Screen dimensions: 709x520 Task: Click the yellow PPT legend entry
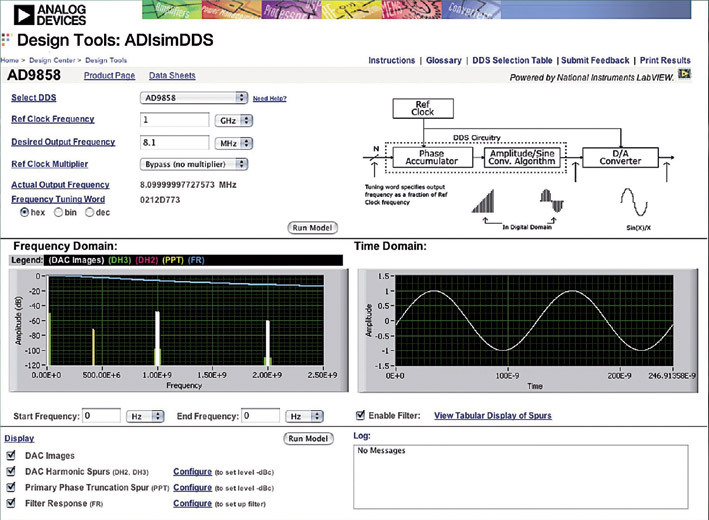173,260
